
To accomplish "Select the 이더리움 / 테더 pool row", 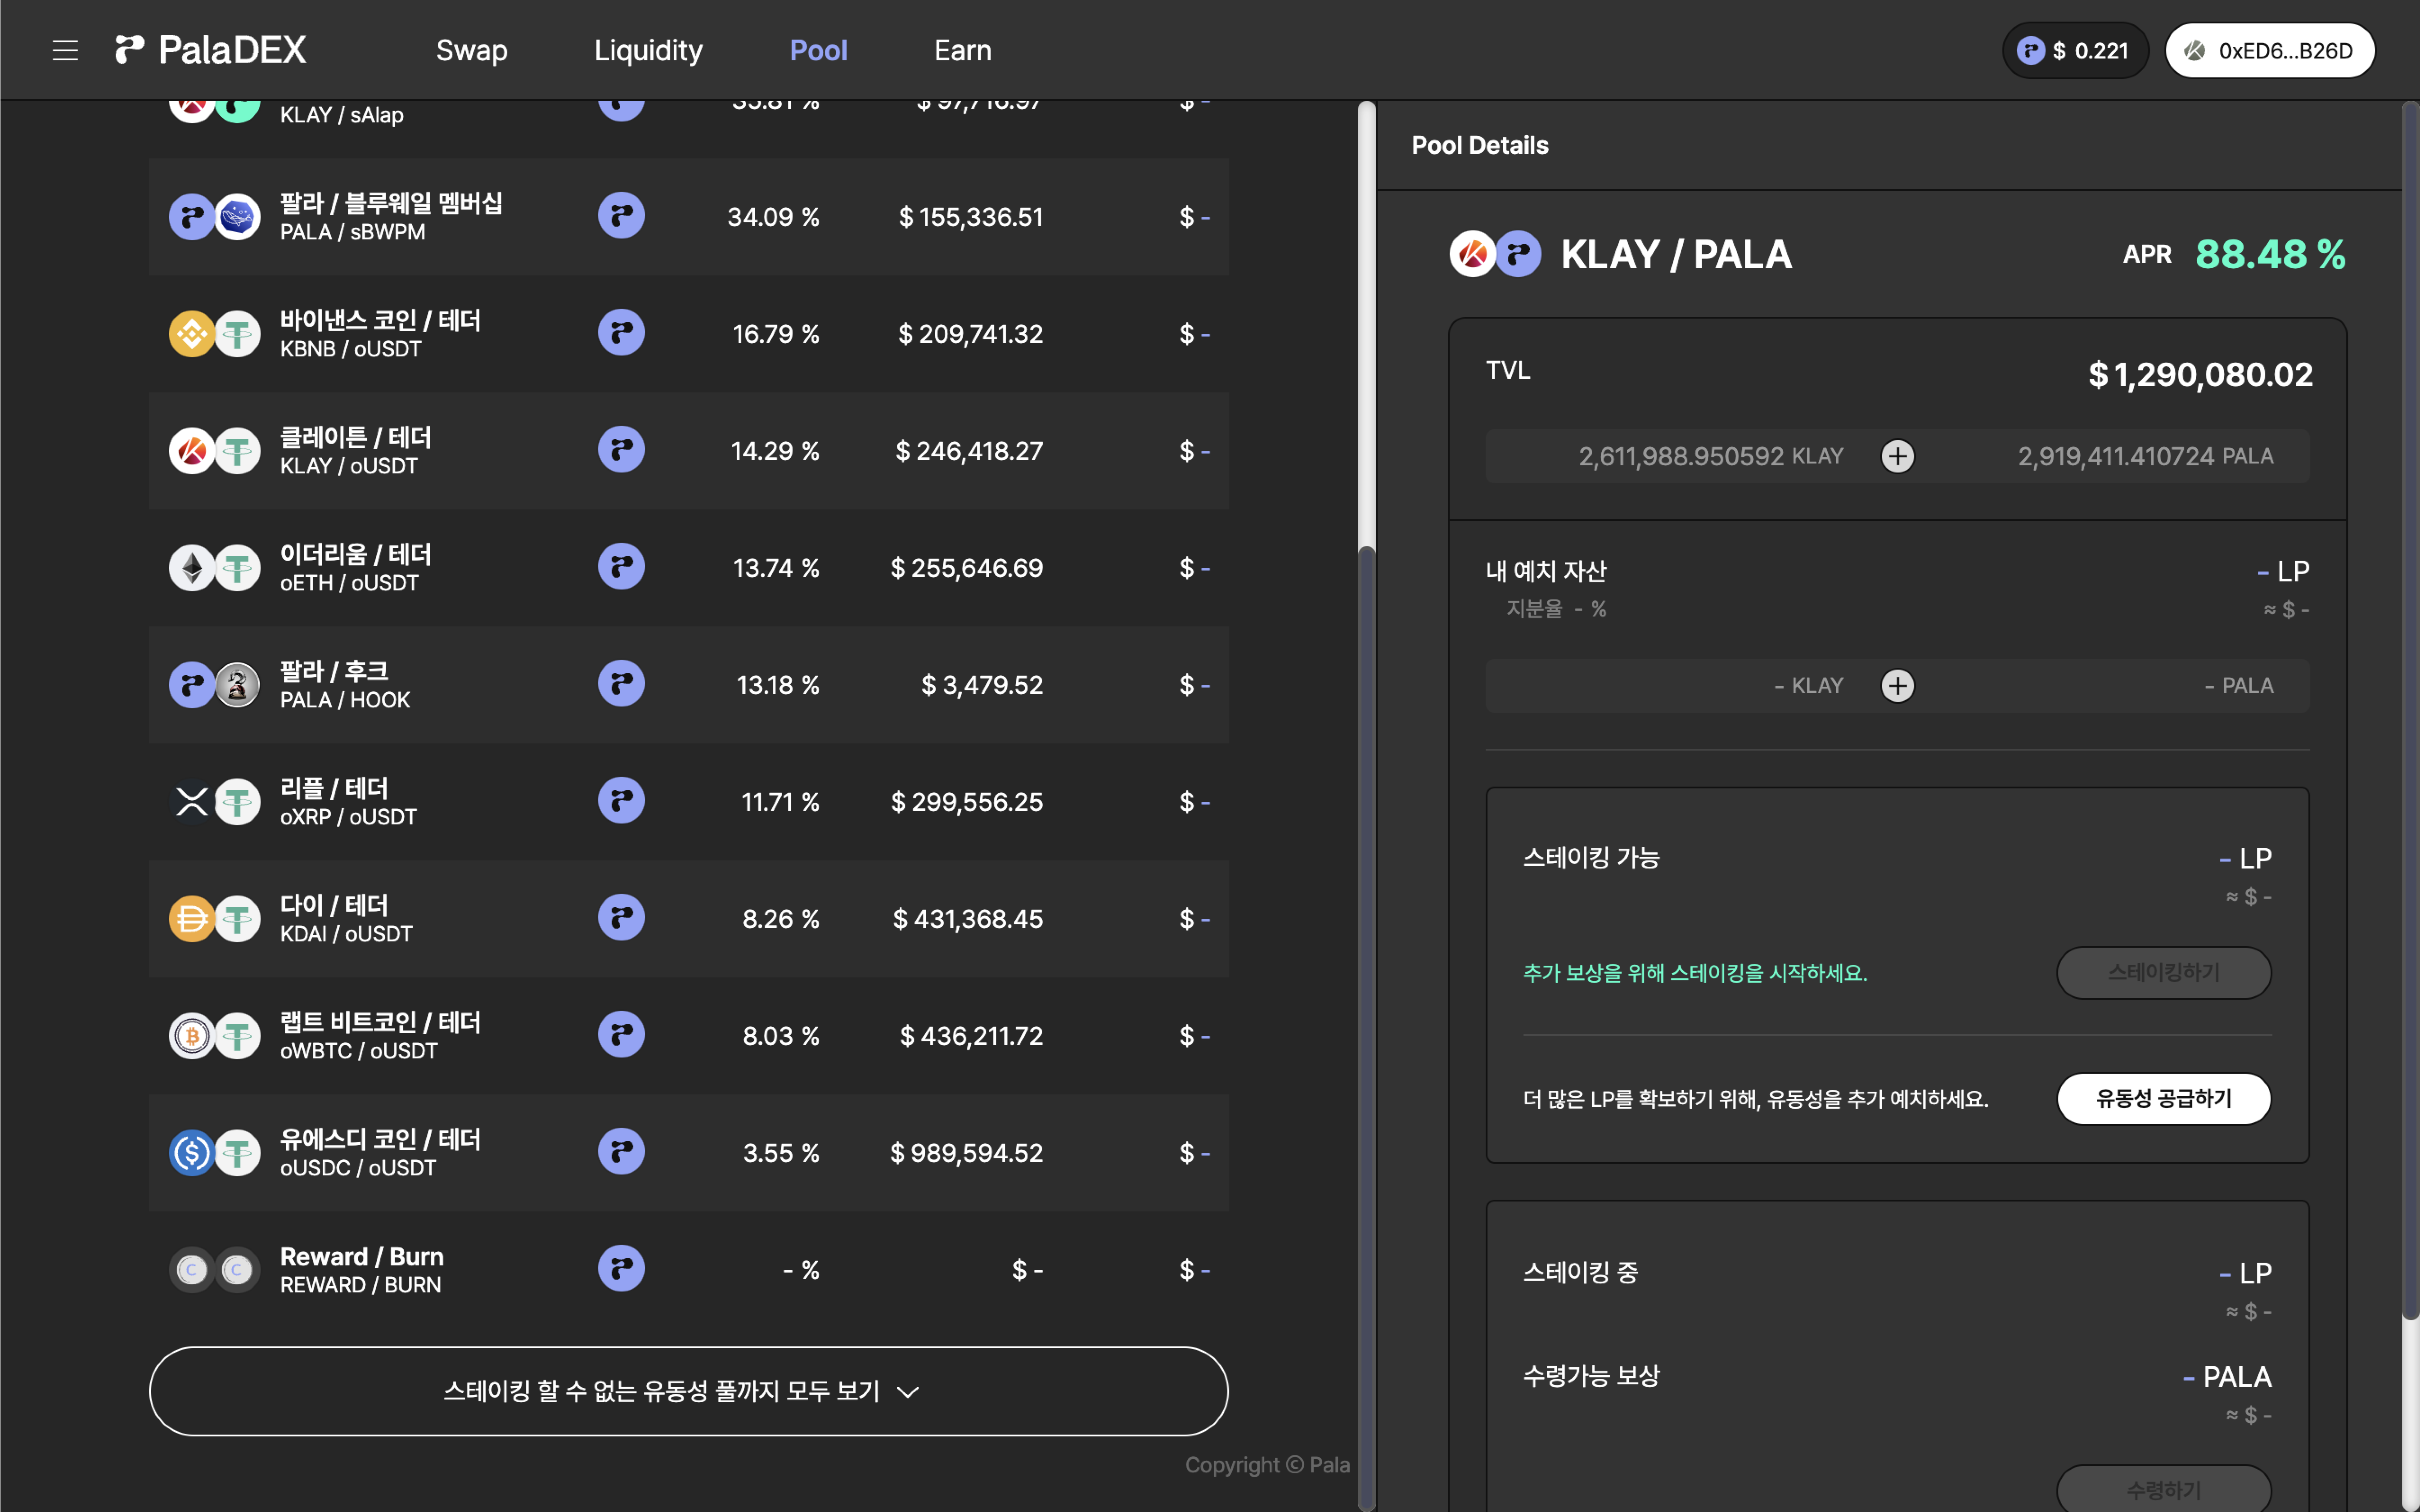I will click(688, 567).
